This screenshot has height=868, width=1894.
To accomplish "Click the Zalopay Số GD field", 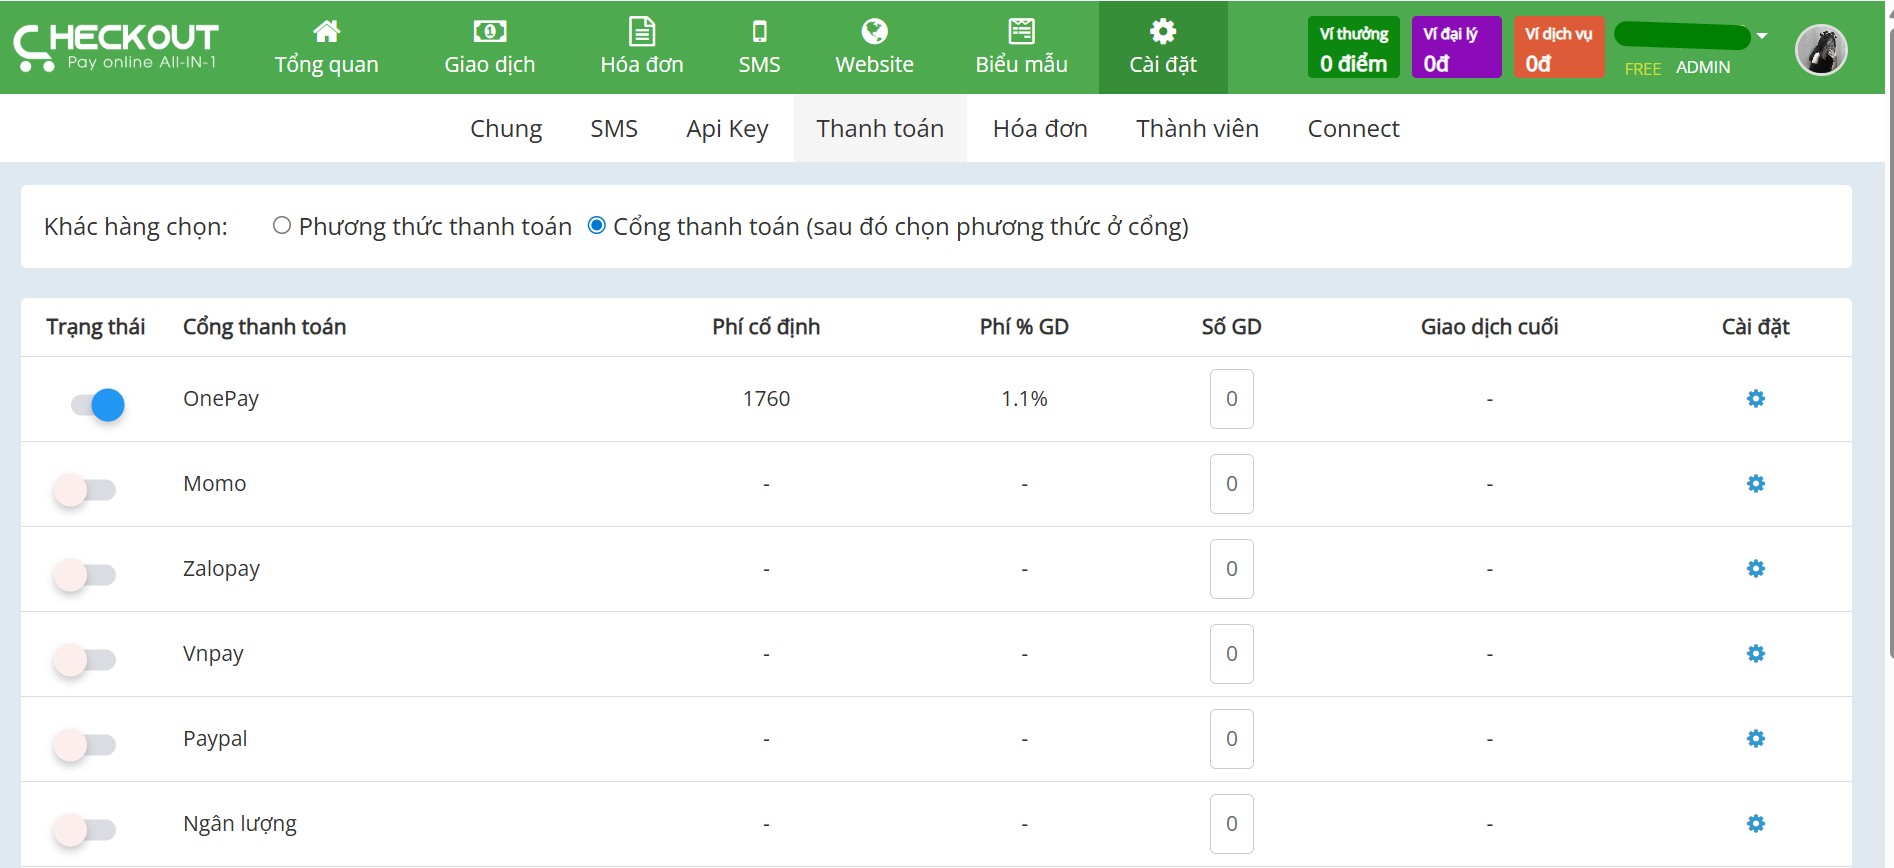I will coord(1232,569).
